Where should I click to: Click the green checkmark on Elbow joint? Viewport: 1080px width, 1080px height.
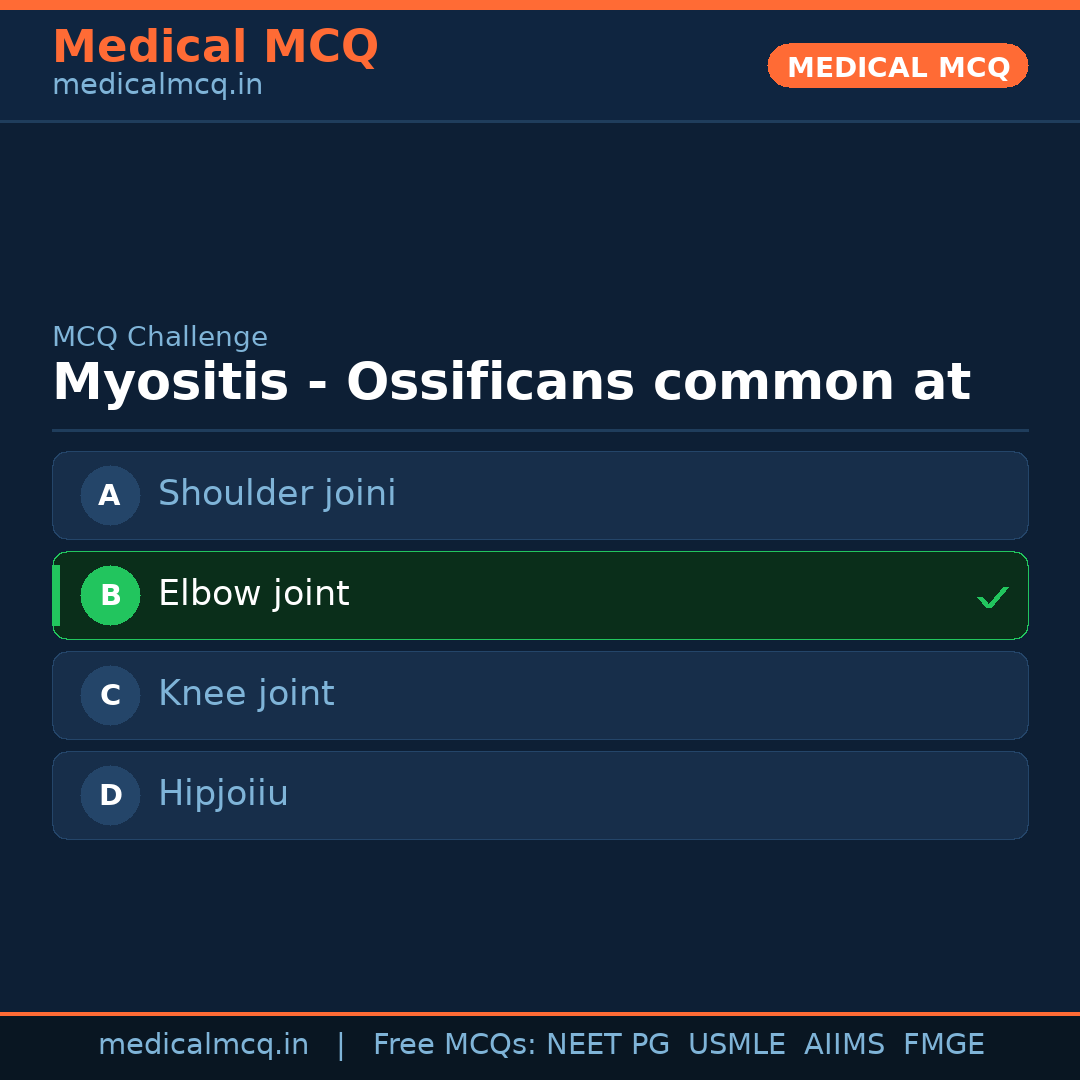point(993,597)
